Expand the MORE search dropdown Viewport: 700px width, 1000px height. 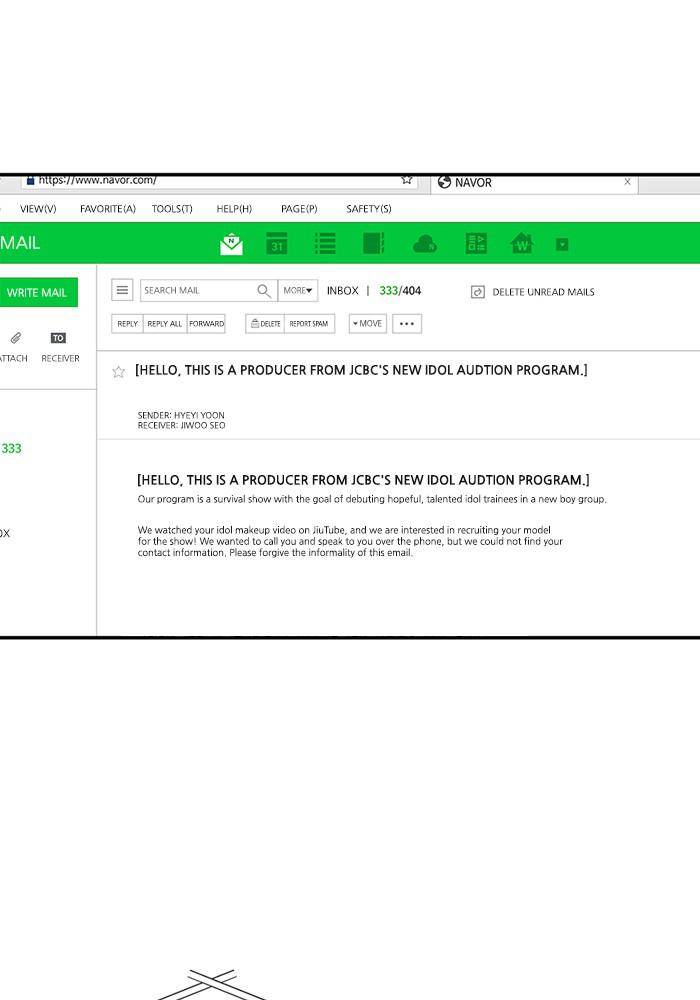(x=298, y=291)
